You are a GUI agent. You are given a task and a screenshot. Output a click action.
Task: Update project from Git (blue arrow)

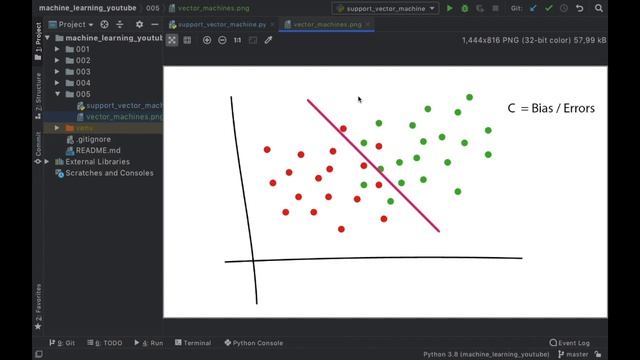[x=533, y=8]
